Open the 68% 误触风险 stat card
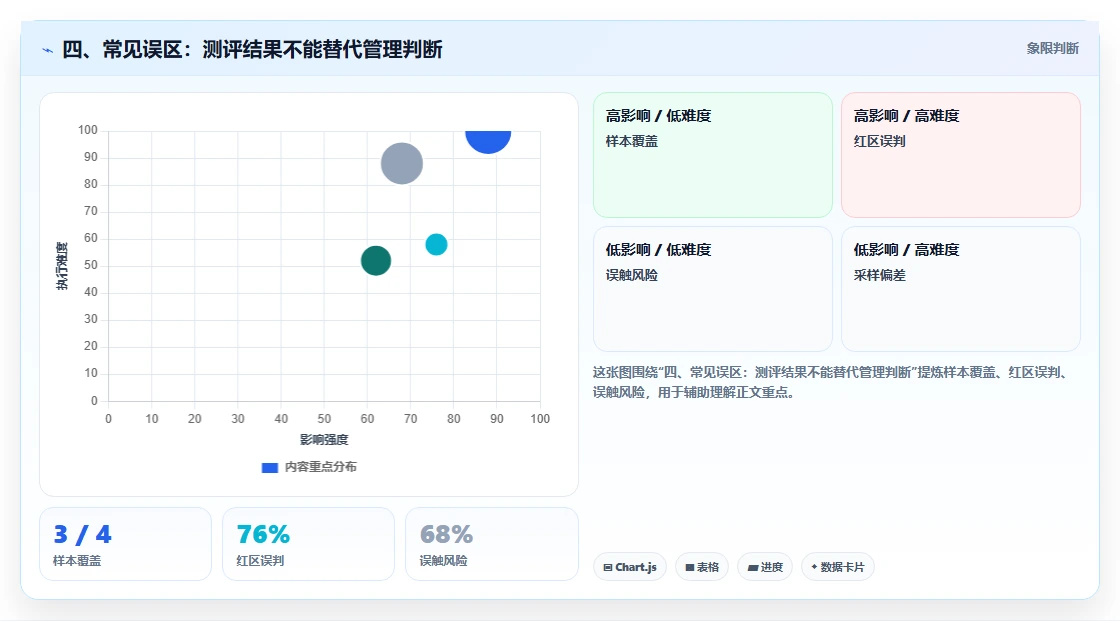Image resolution: width=1120 pixels, height=621 pixels. click(491, 545)
